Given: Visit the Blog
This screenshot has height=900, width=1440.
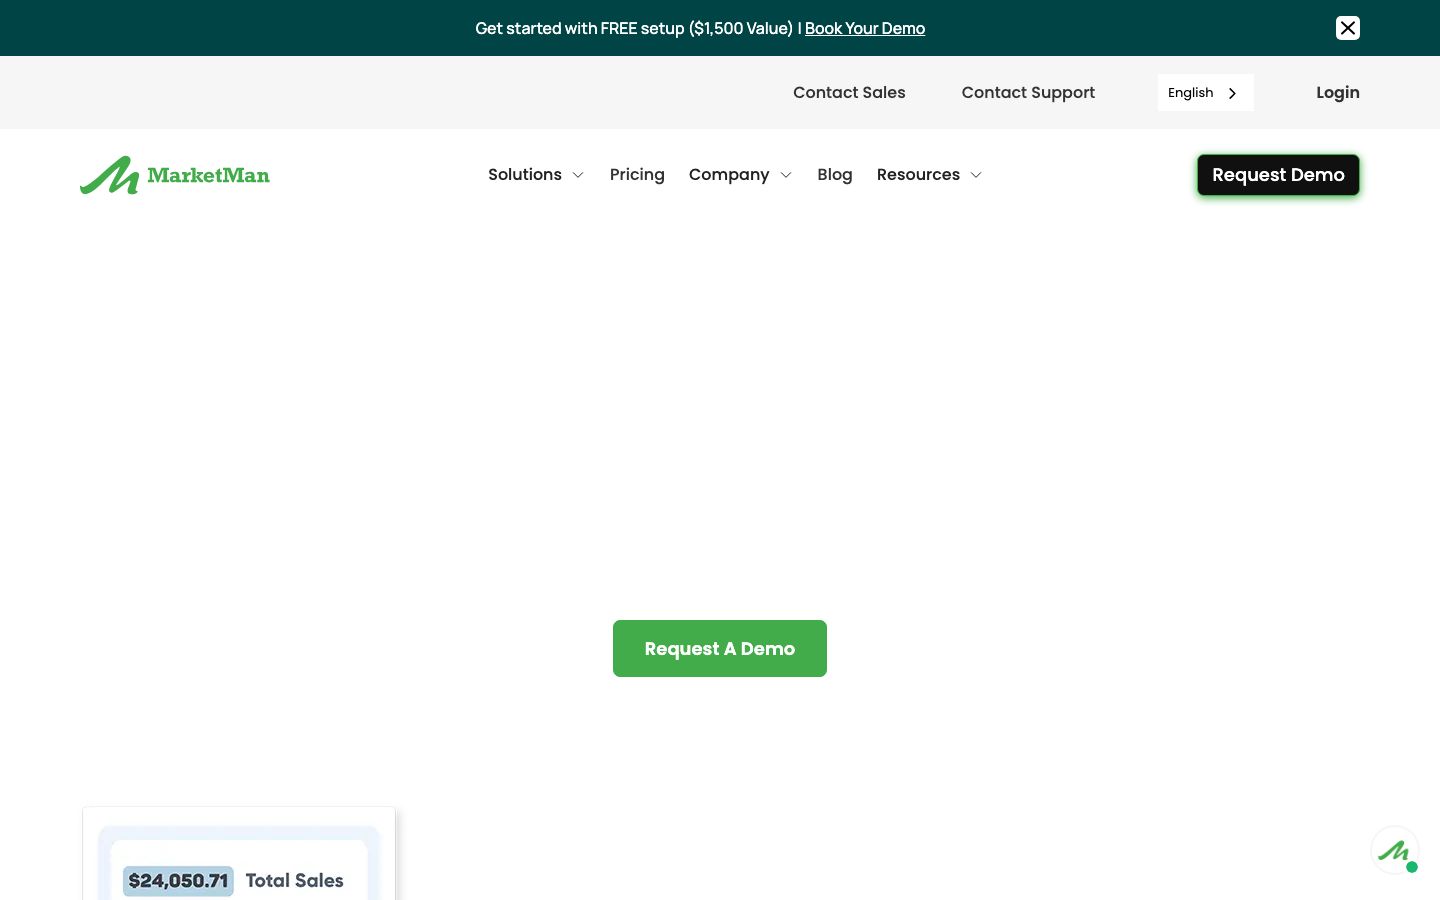Looking at the screenshot, I should point(835,174).
